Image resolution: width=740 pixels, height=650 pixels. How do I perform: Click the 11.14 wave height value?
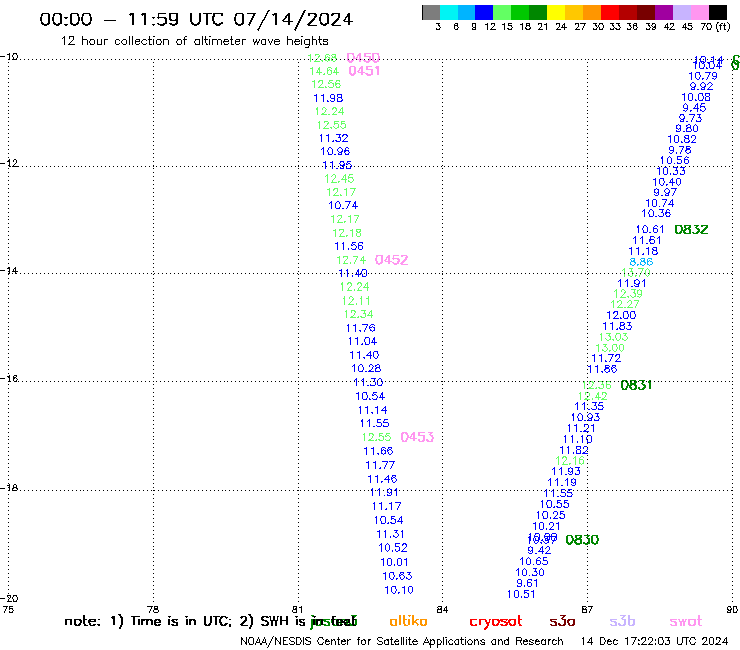tap(372, 410)
